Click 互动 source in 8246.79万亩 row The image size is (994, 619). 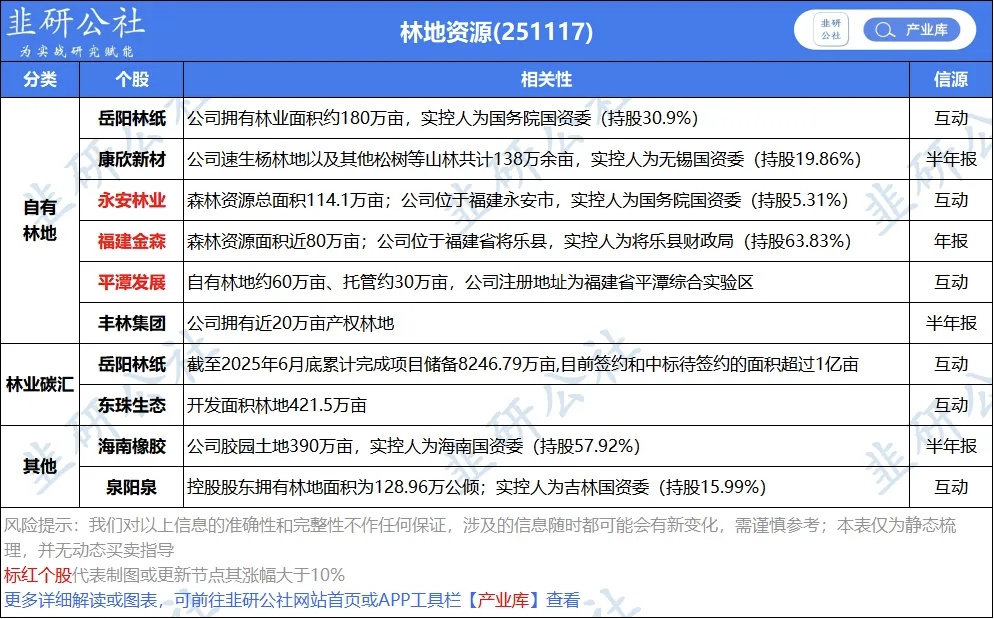point(951,364)
